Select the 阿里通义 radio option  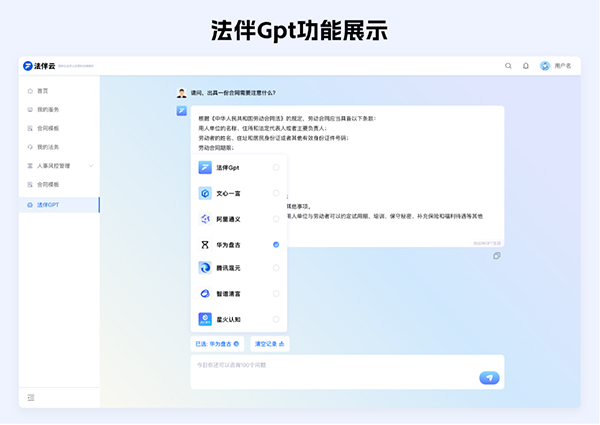coord(276,219)
